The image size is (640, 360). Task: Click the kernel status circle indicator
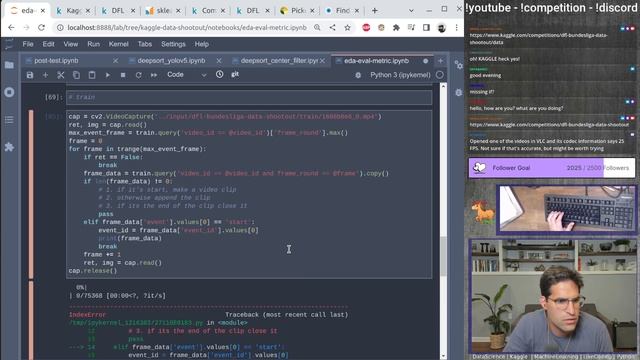(440, 75)
